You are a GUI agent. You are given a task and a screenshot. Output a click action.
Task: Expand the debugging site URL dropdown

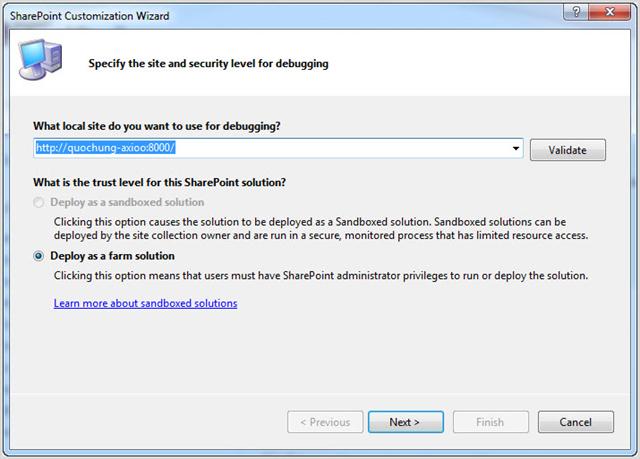(516, 148)
